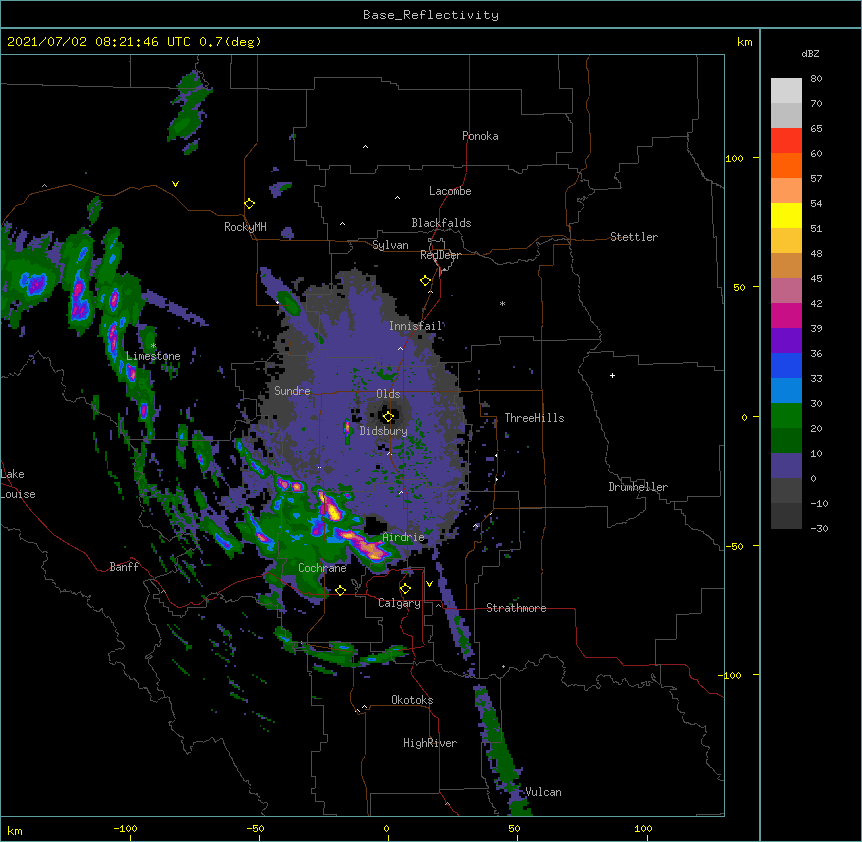This screenshot has width=862, height=842.
Task: Click the yellow diamond marker south of Cochrane
Action: [x=340, y=590]
